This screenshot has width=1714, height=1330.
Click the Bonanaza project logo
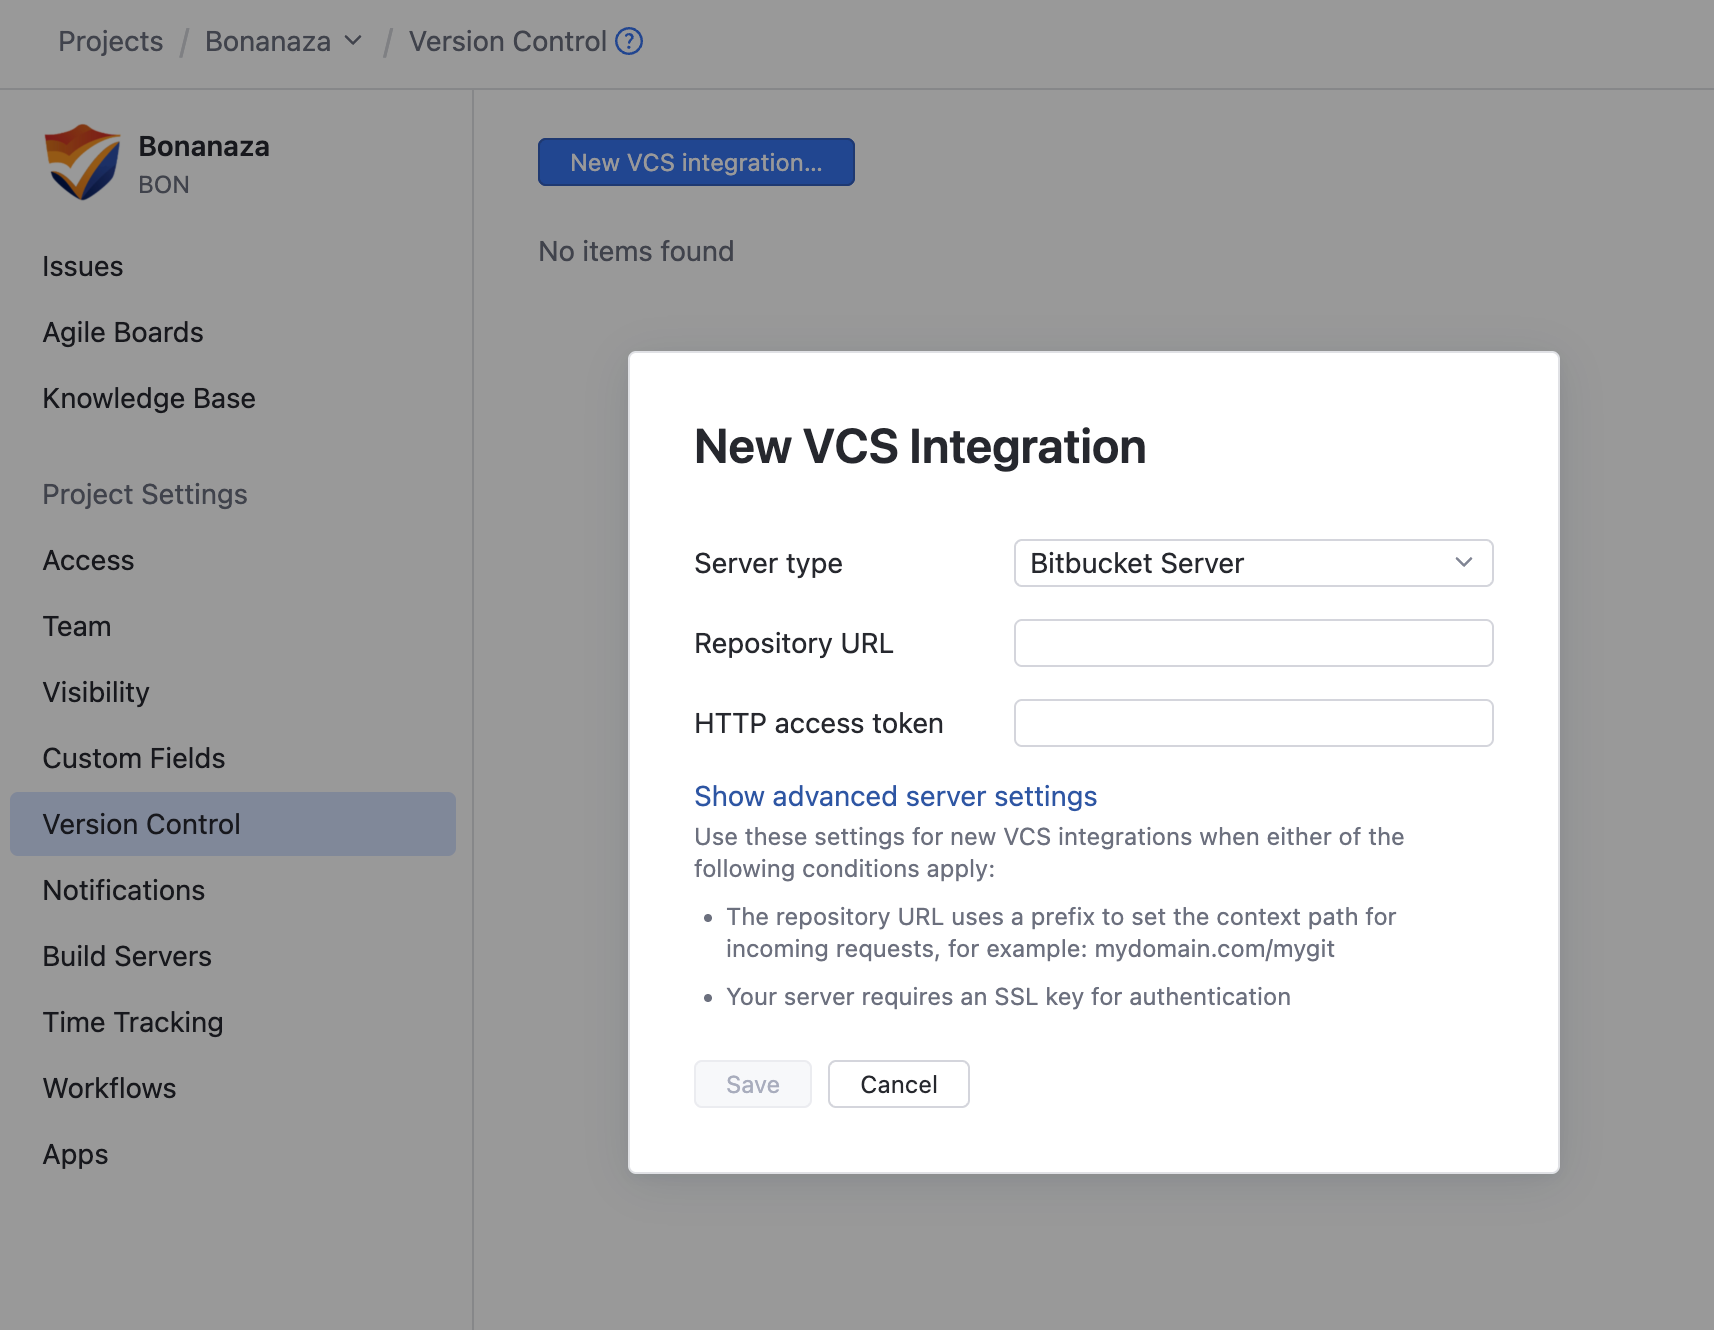[81, 161]
